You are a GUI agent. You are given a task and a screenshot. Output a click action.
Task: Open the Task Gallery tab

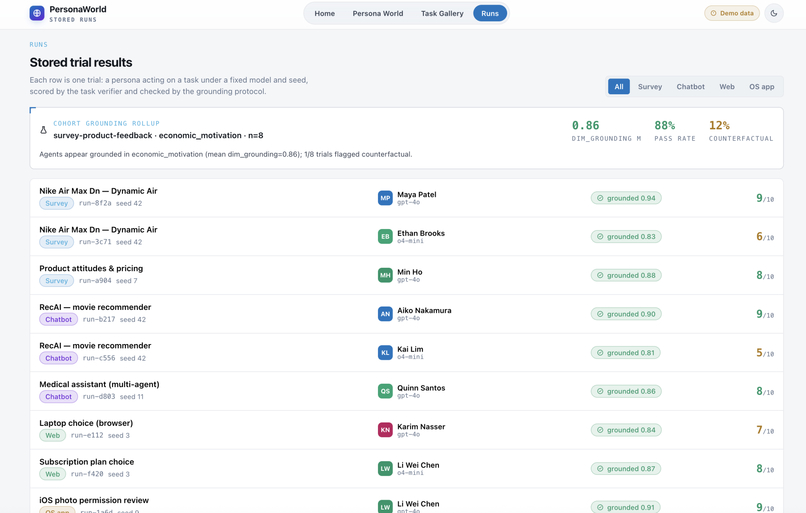[442, 13]
